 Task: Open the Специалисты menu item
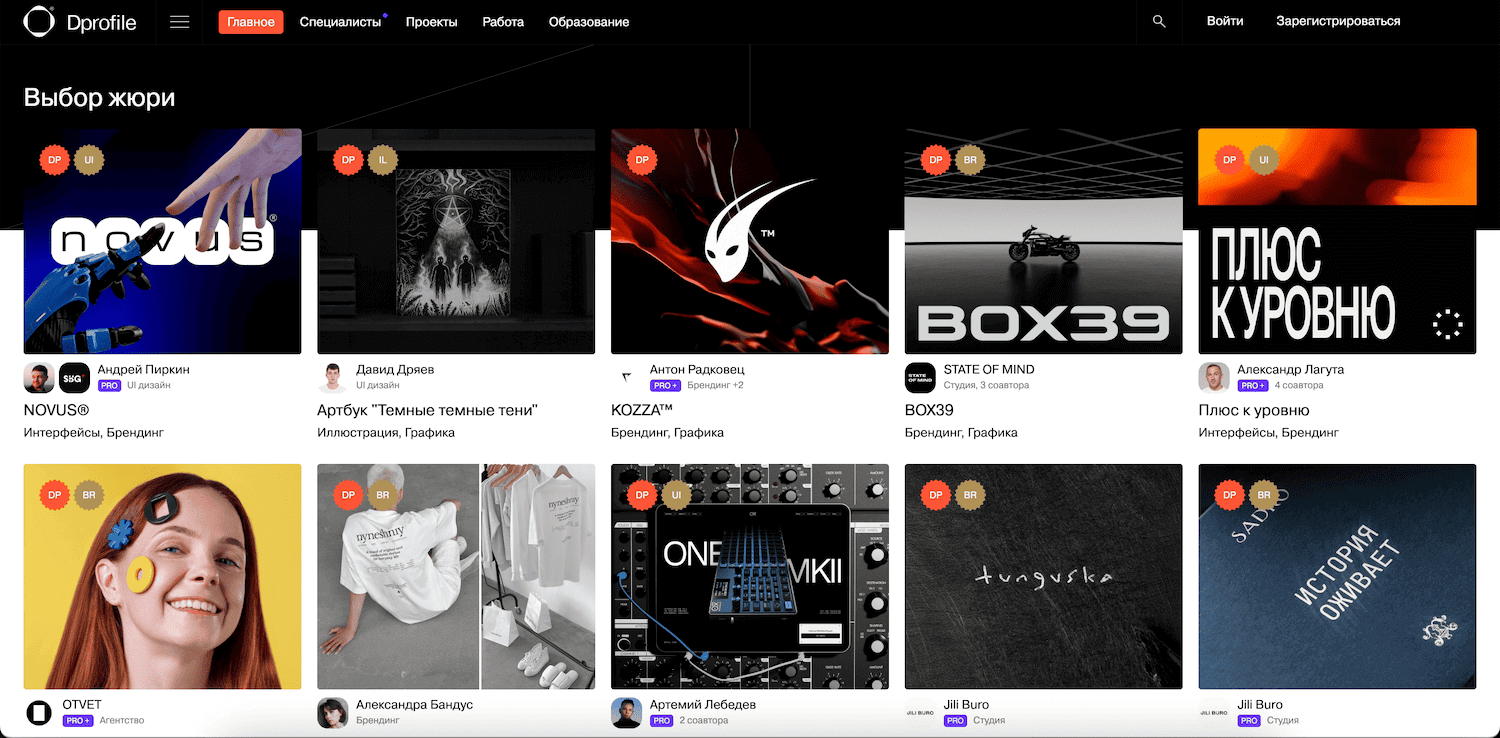pos(341,22)
